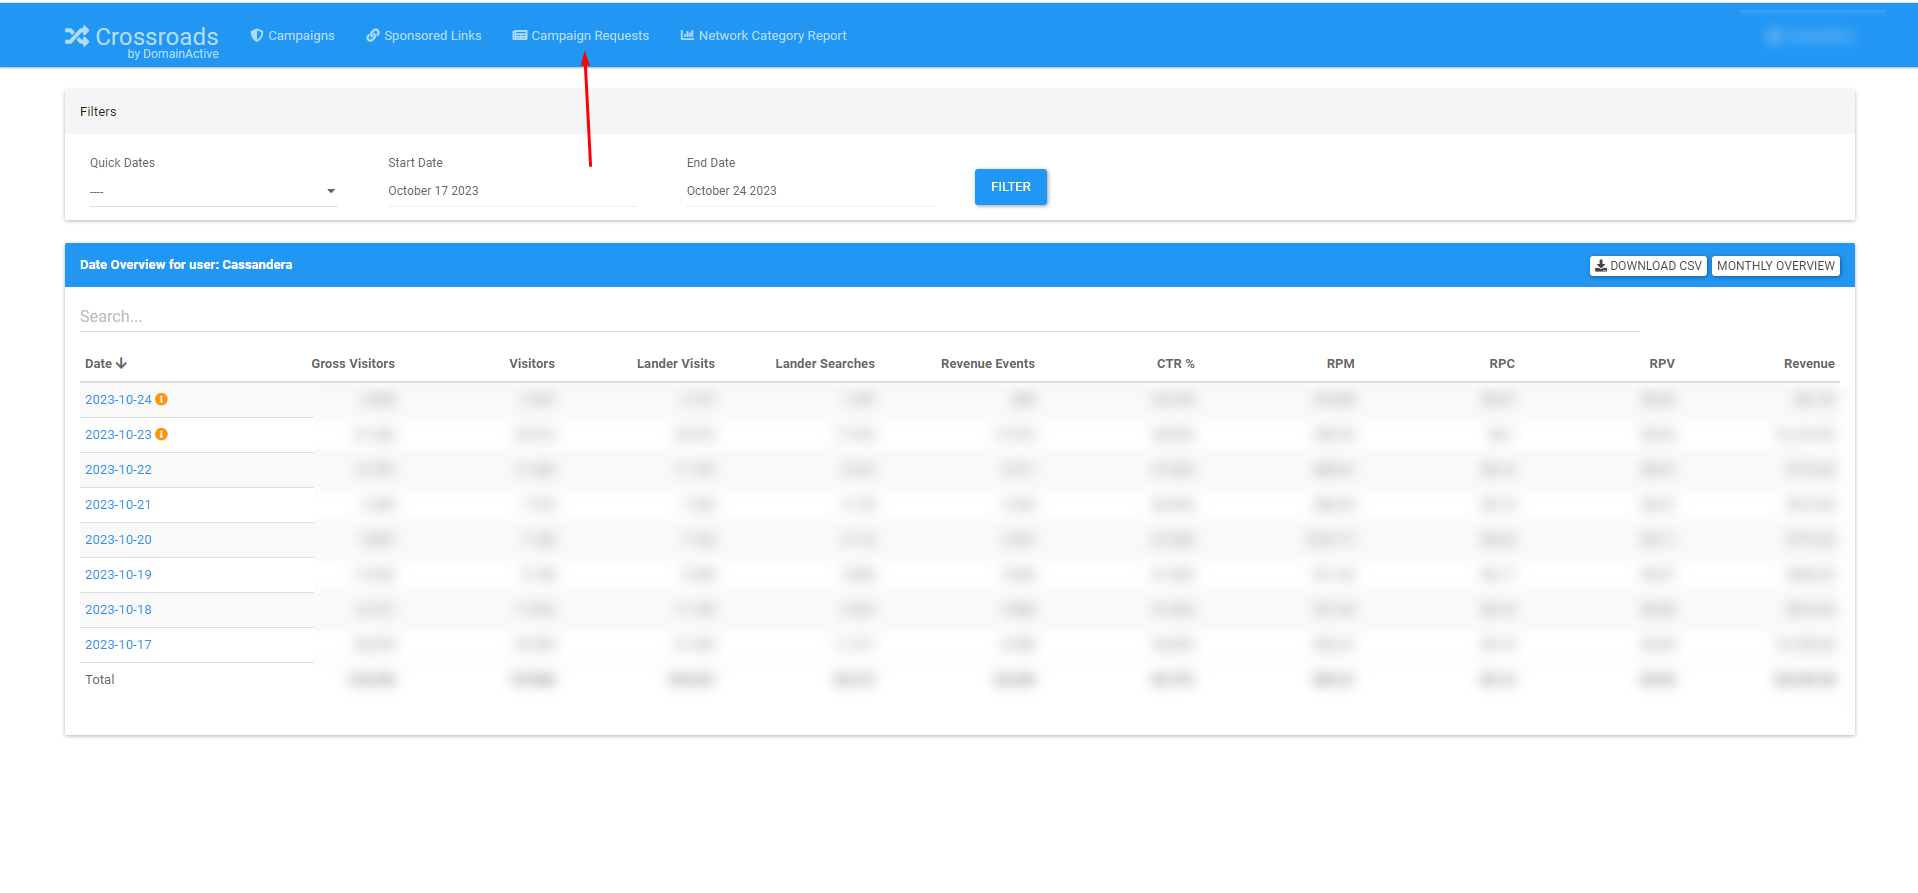The width and height of the screenshot is (1918, 893).
Task: Sort by the RPM column header
Action: point(1341,363)
